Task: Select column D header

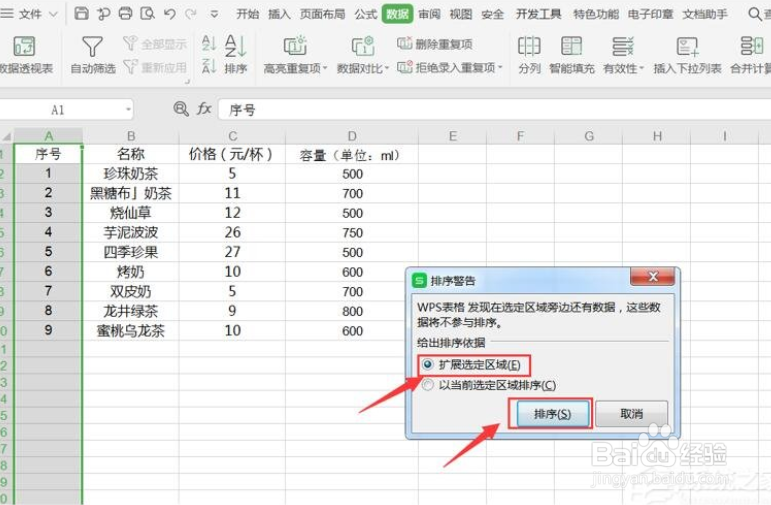Action: tap(352, 136)
